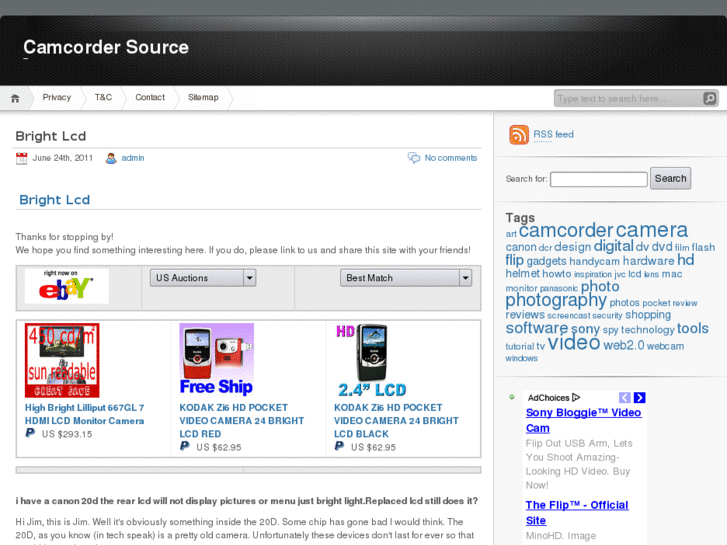
Task: Click the Search button in sidebar
Action: pos(670,179)
